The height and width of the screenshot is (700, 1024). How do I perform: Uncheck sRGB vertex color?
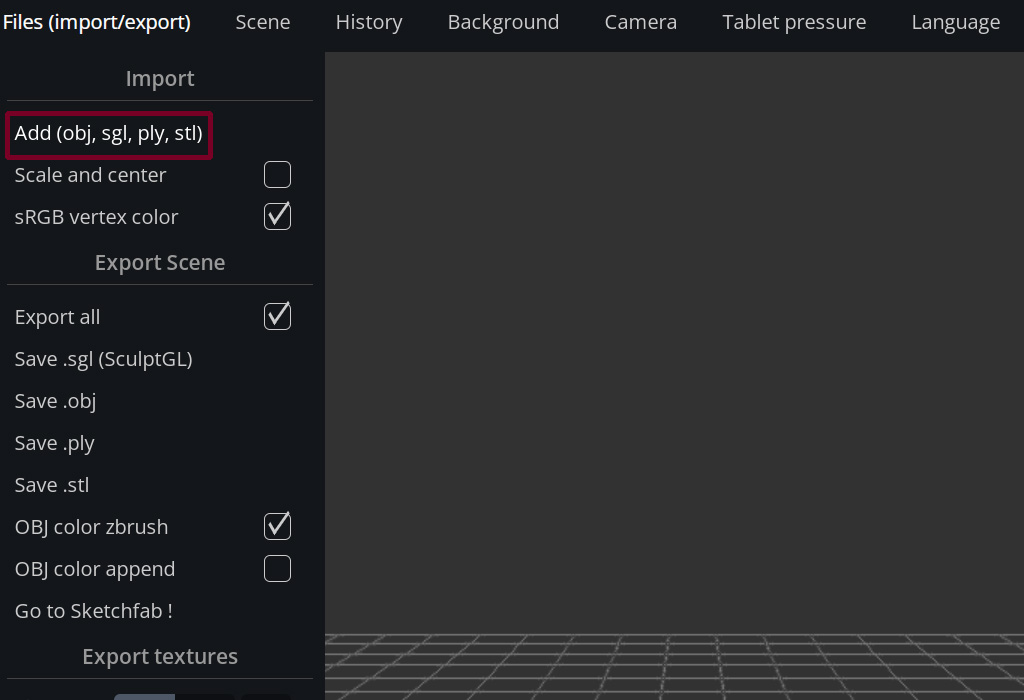point(277,217)
